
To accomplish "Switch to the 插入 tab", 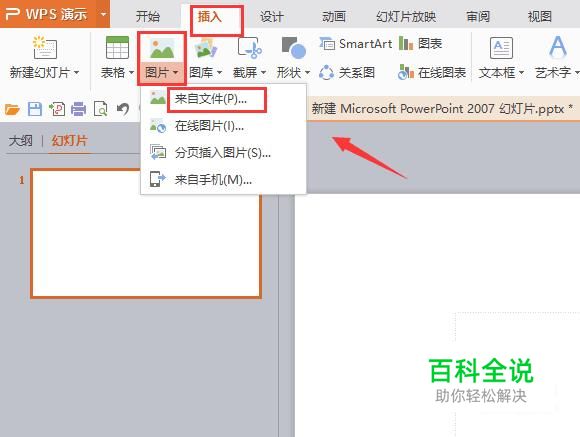I will [210, 16].
